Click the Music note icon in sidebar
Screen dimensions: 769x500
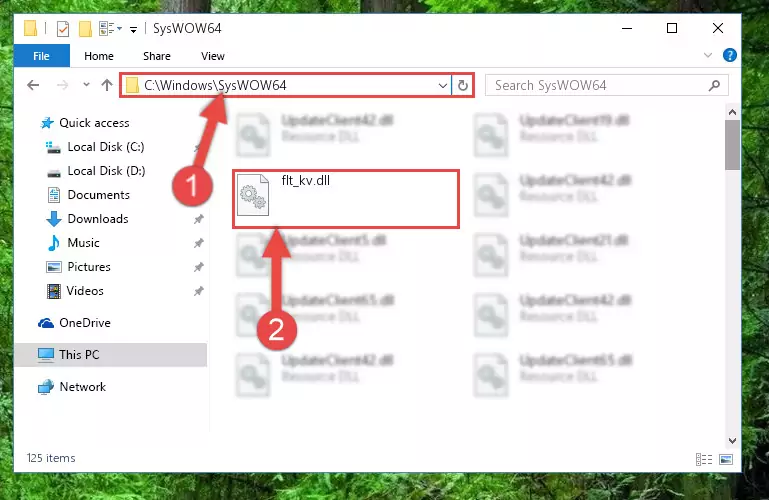click(53, 243)
